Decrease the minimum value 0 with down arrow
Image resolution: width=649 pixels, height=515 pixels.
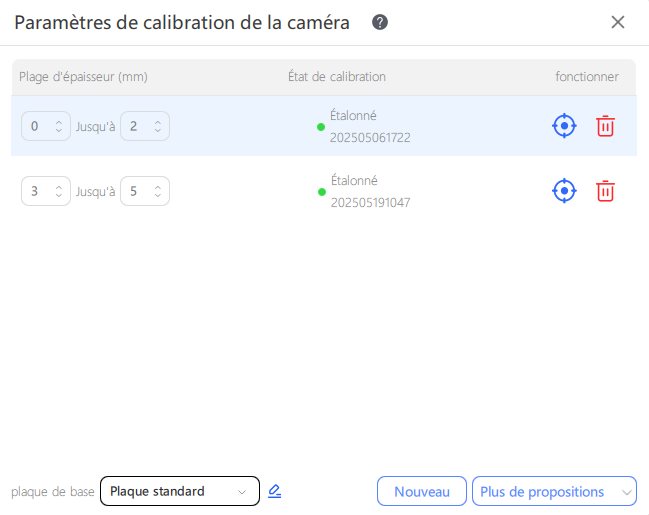(x=59, y=130)
